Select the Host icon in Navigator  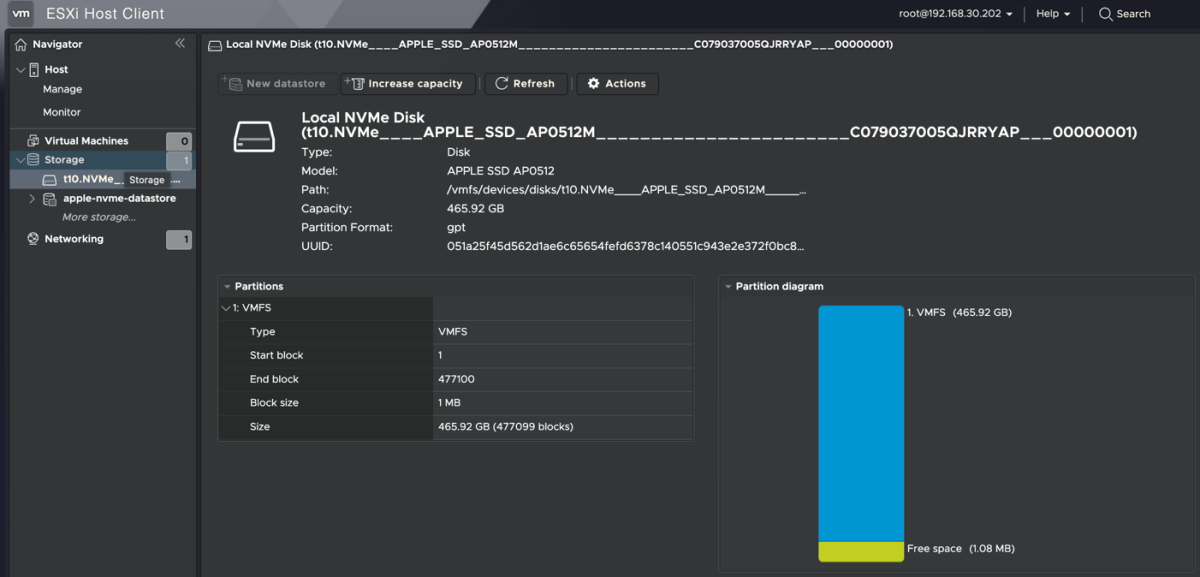tap(33, 70)
